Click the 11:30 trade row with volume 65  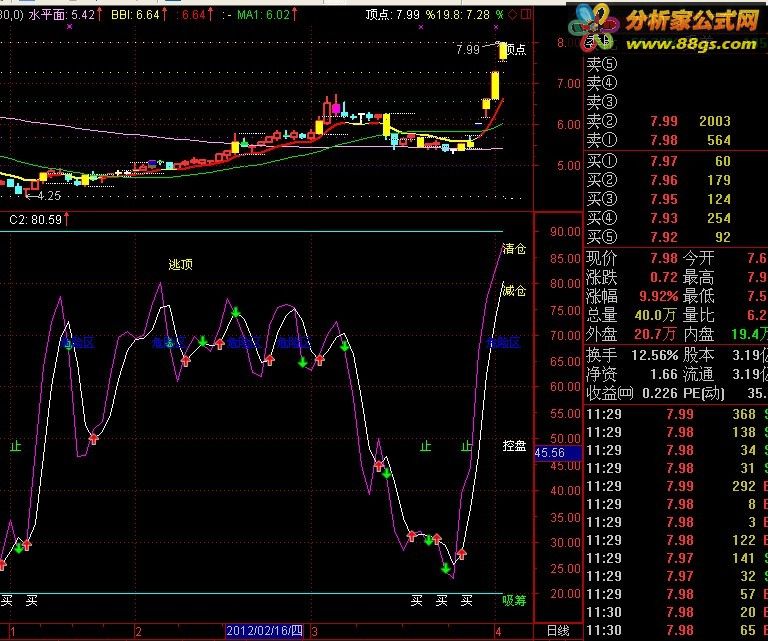point(676,630)
